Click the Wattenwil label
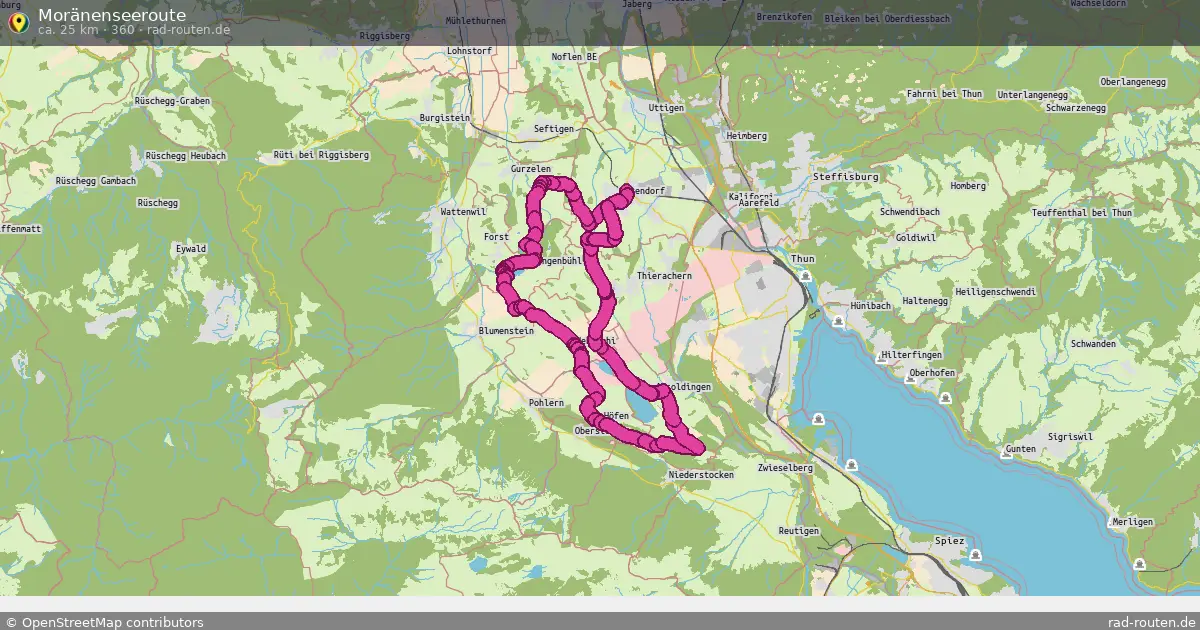 (x=463, y=212)
